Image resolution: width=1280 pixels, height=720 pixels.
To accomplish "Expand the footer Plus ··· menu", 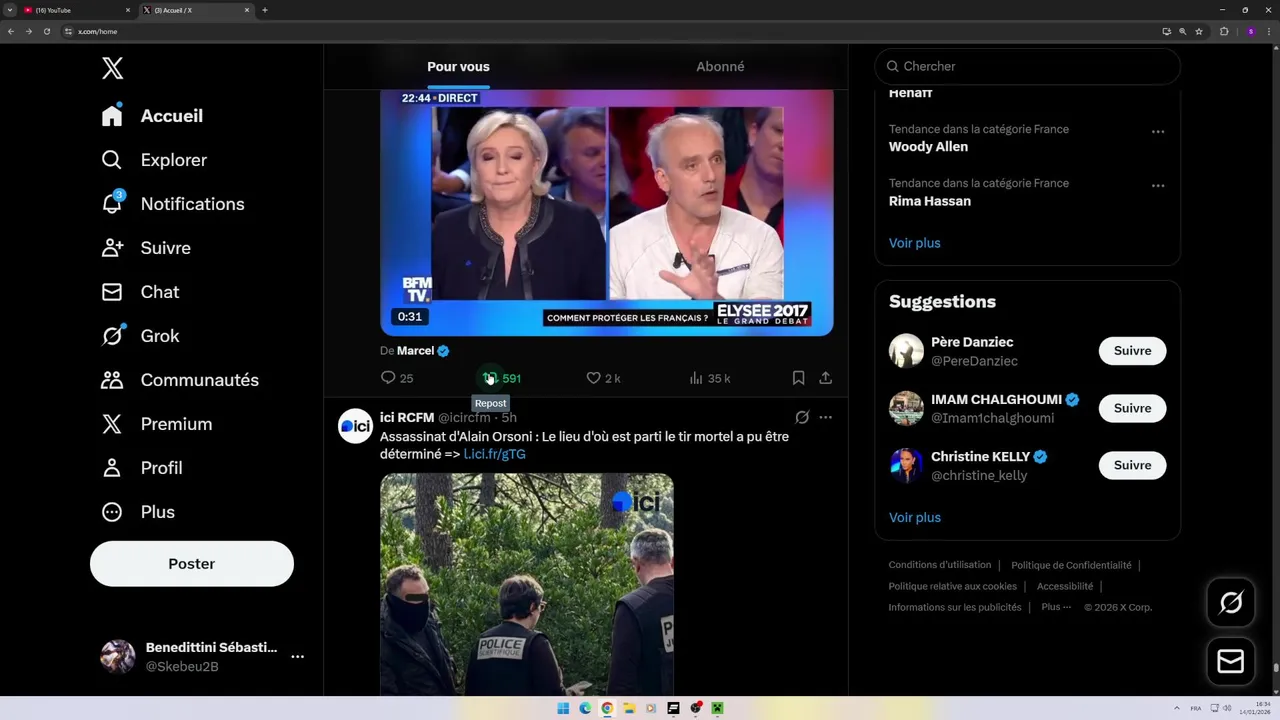I will [1056, 607].
